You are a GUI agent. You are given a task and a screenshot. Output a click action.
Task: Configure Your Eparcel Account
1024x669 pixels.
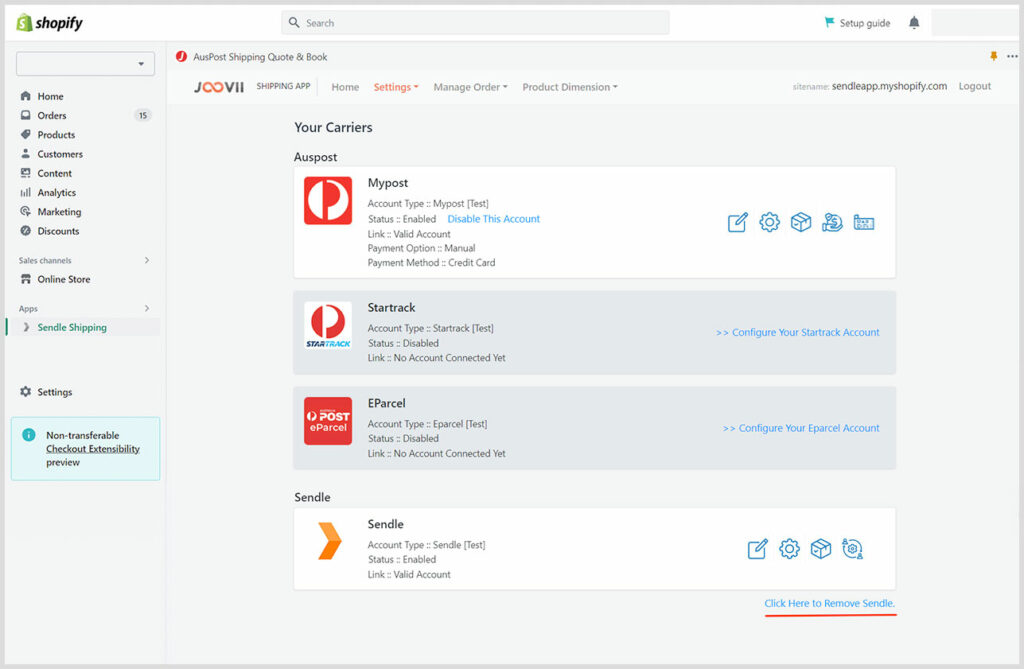point(801,428)
